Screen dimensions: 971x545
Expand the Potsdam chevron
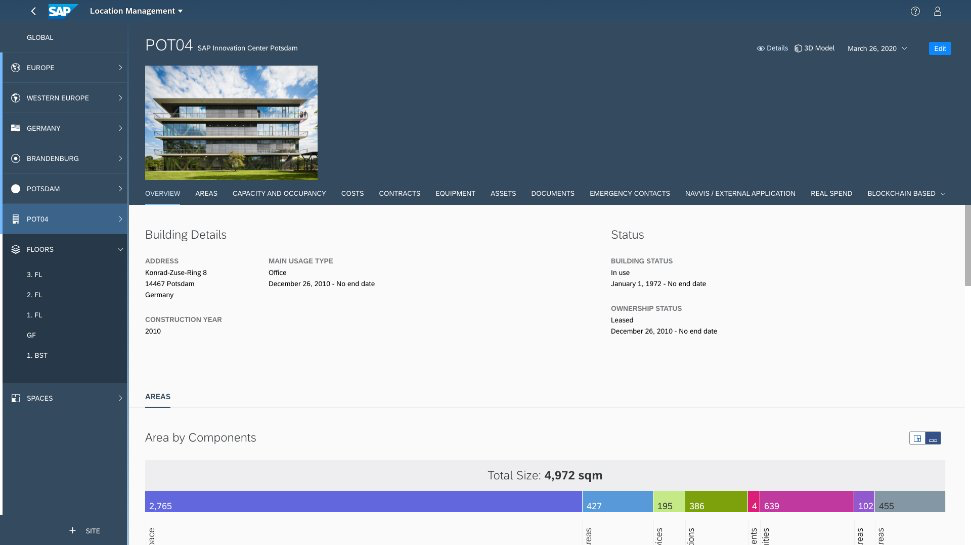[x=120, y=189]
